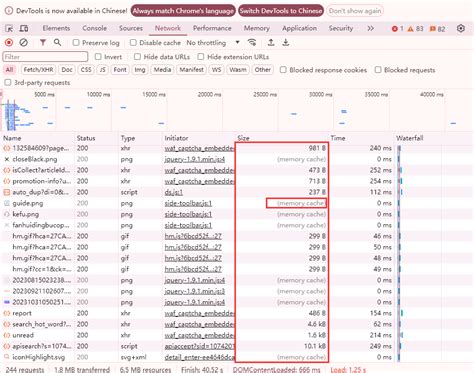This screenshot has width=474, height=373.
Task: Click into the Filter text box
Action: point(45,57)
